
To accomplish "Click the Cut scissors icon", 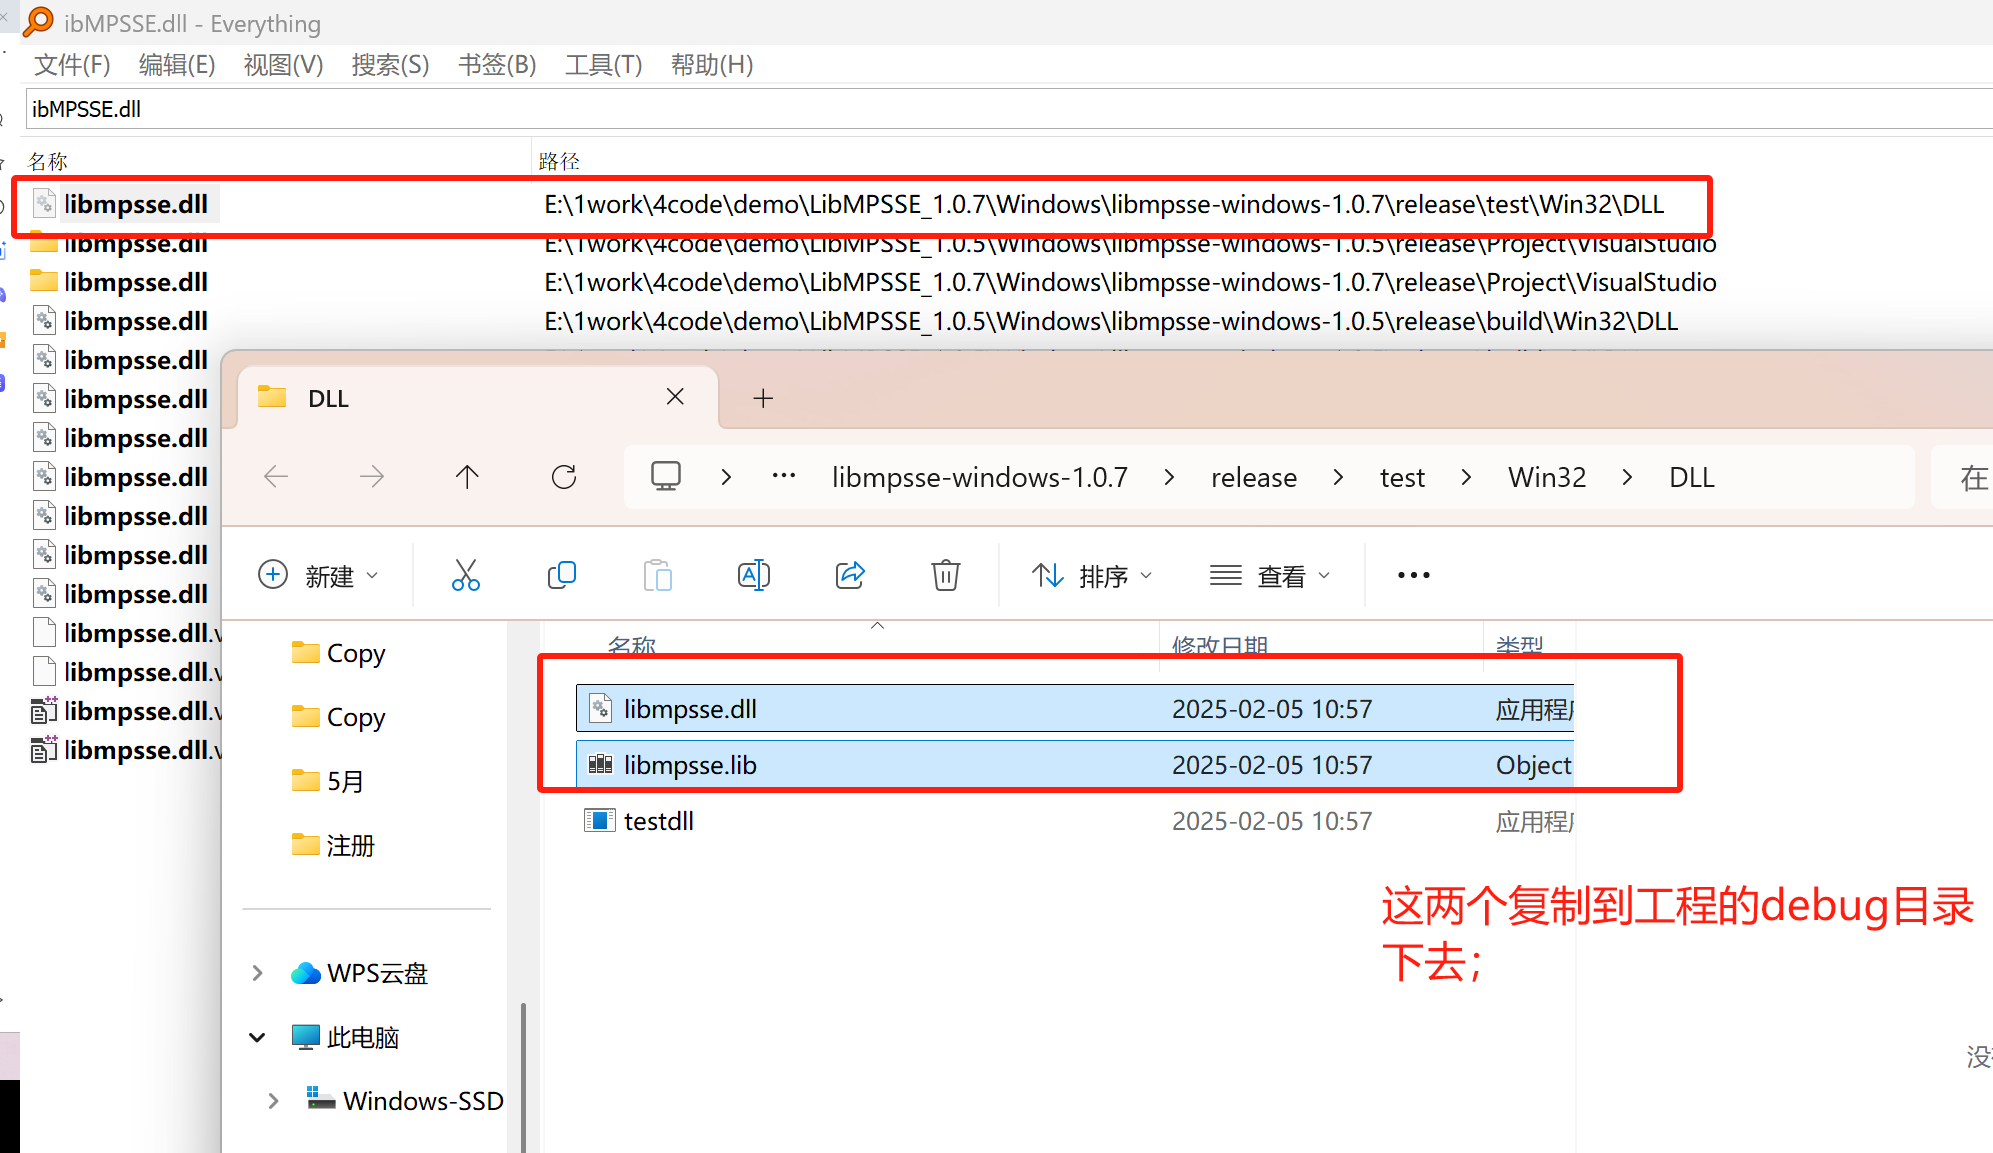I will coord(466,575).
